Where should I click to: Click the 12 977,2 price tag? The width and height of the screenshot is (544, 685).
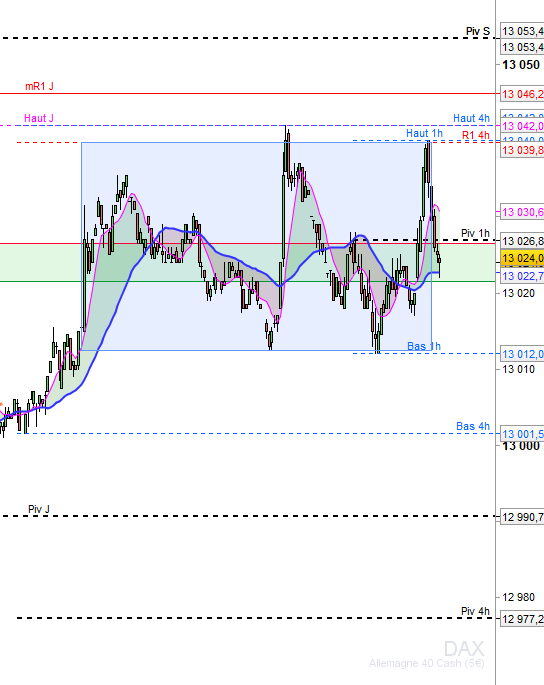[522, 619]
